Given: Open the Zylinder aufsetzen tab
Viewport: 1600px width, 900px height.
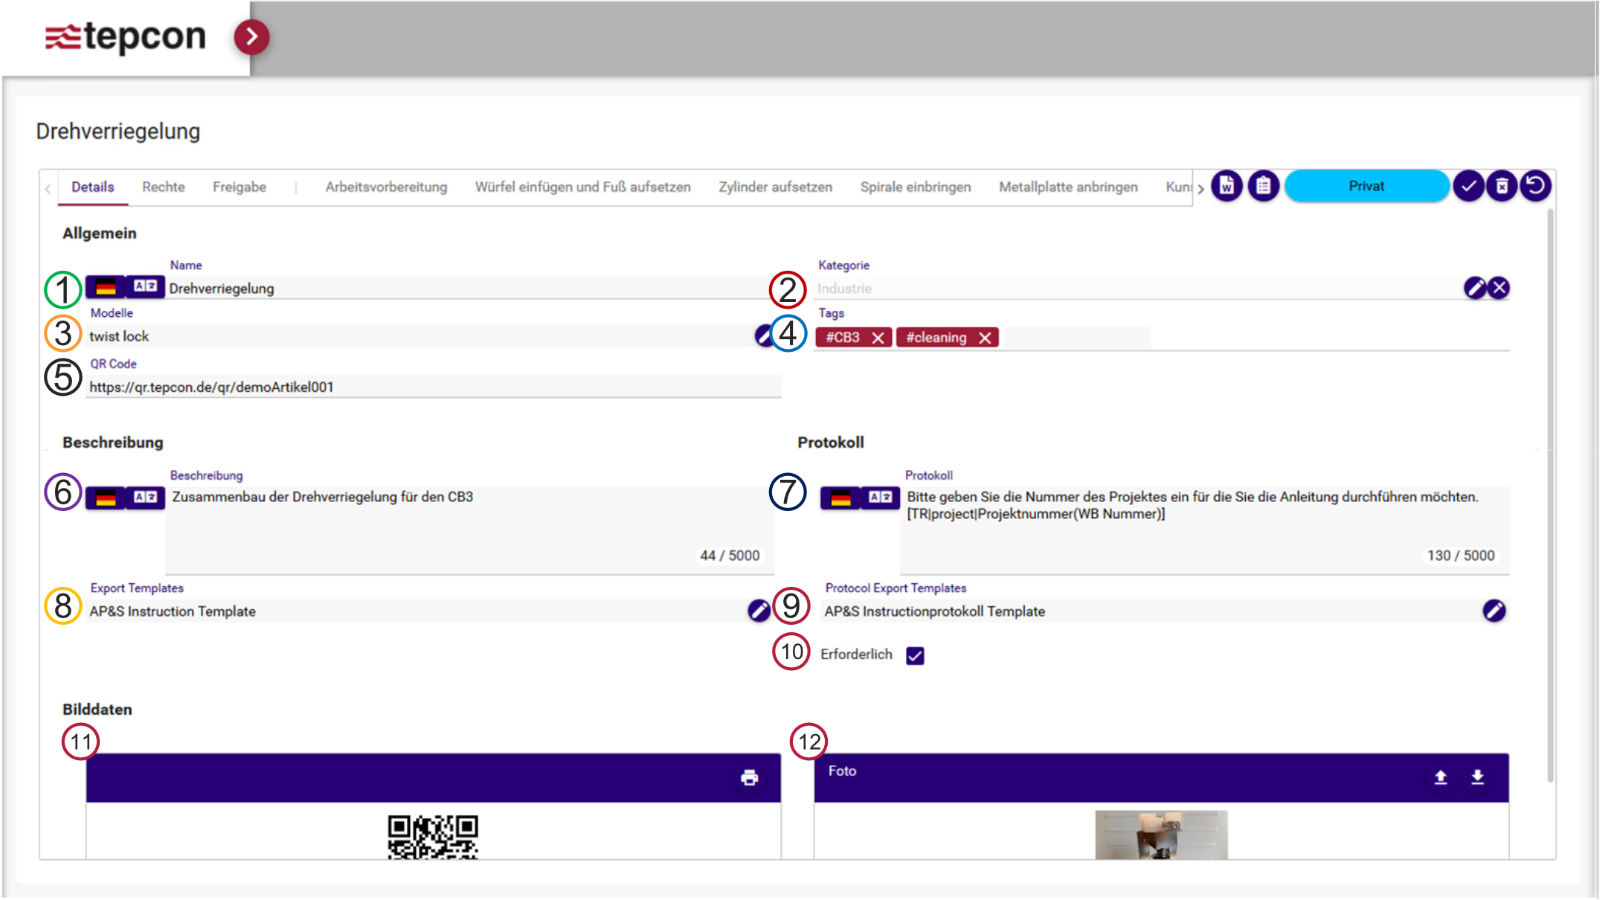Looking at the screenshot, I should click(775, 187).
